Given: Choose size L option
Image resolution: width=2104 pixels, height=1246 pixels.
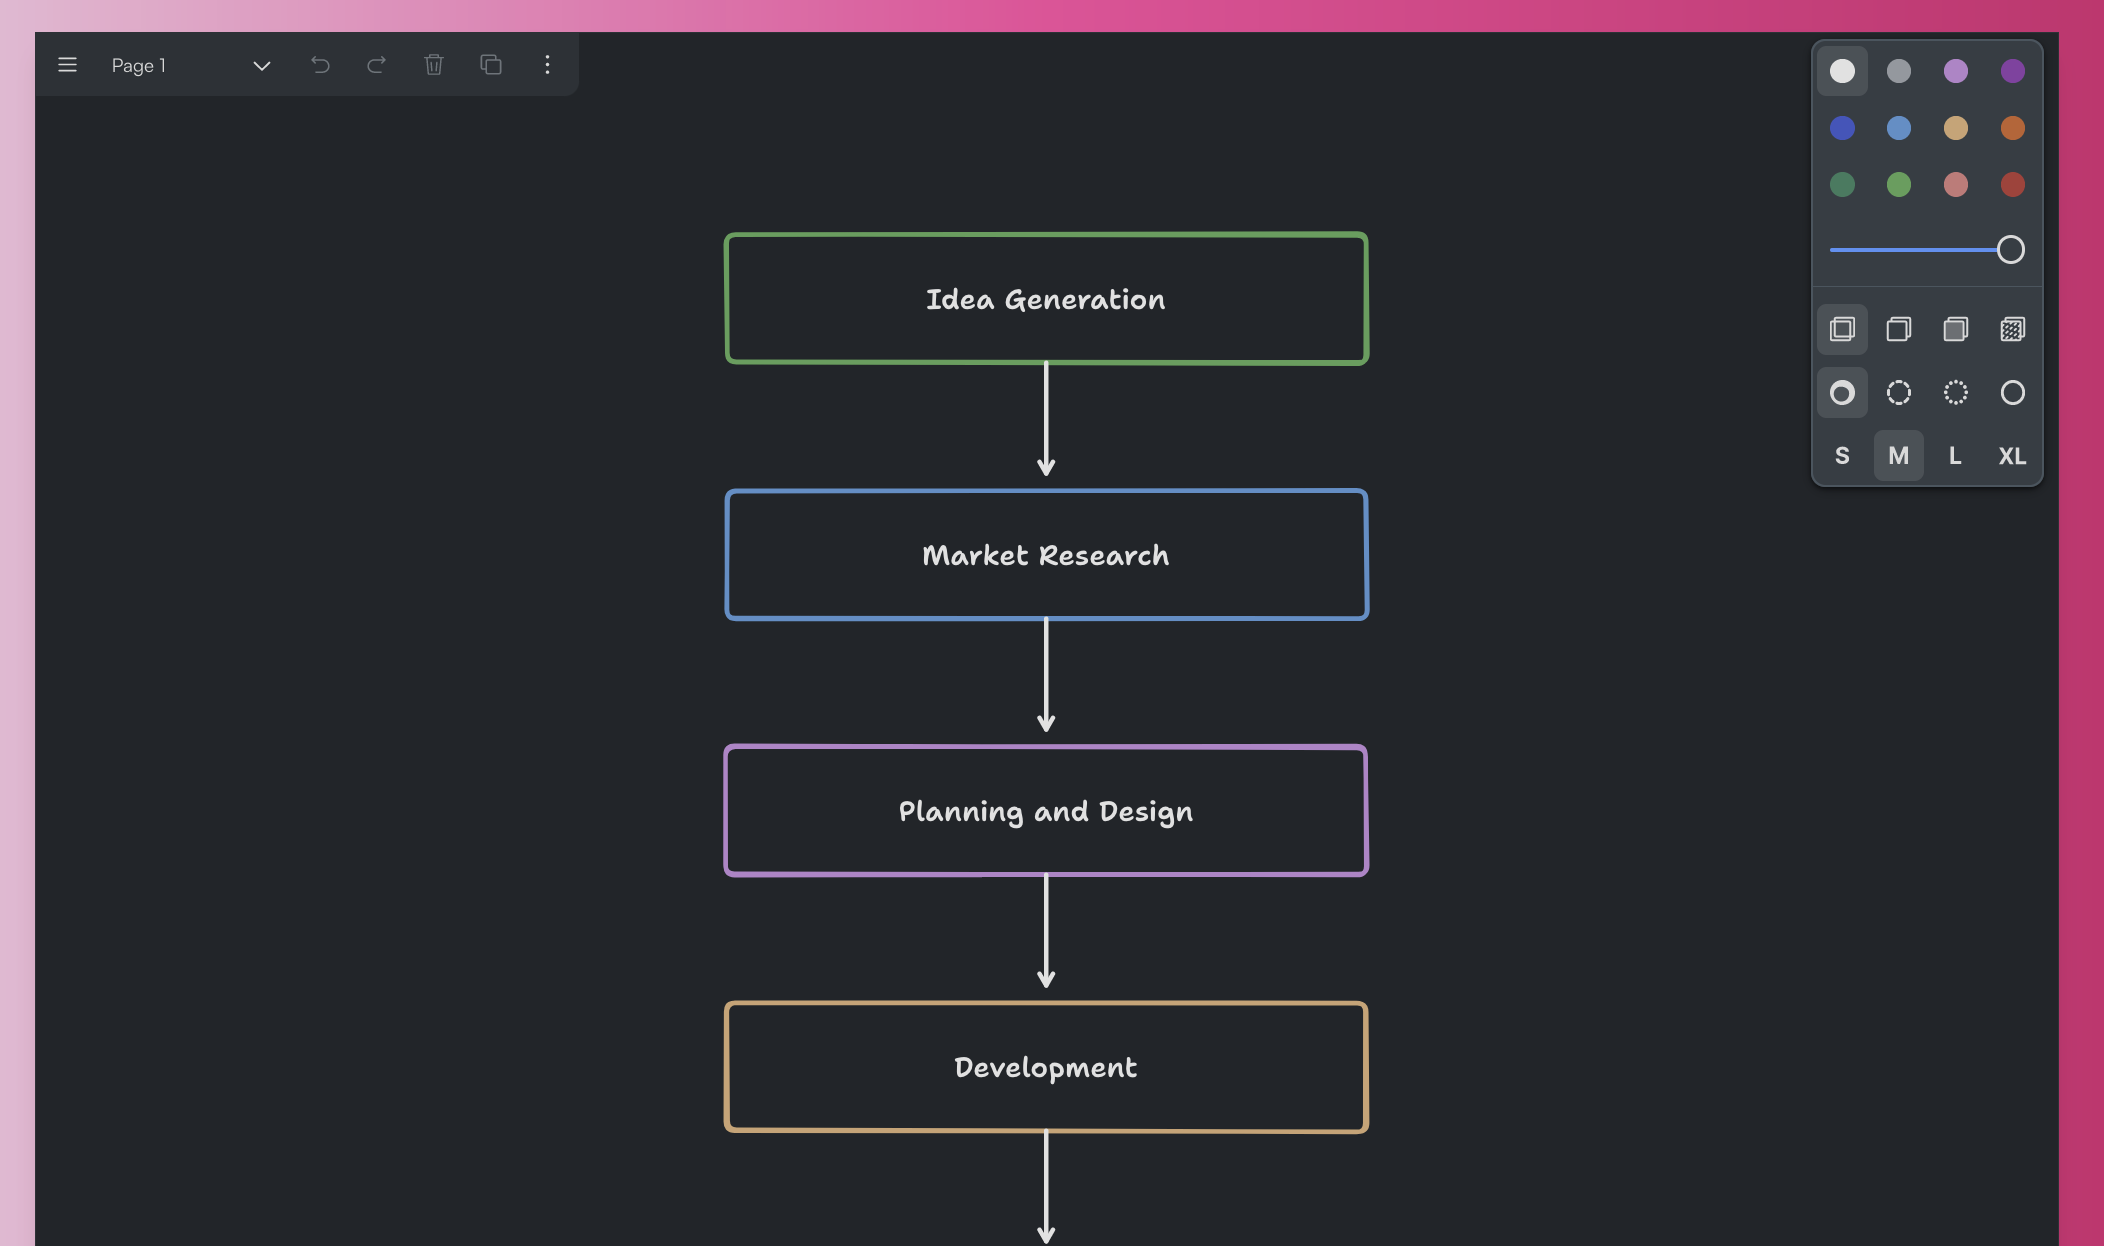Looking at the screenshot, I should 1955,456.
